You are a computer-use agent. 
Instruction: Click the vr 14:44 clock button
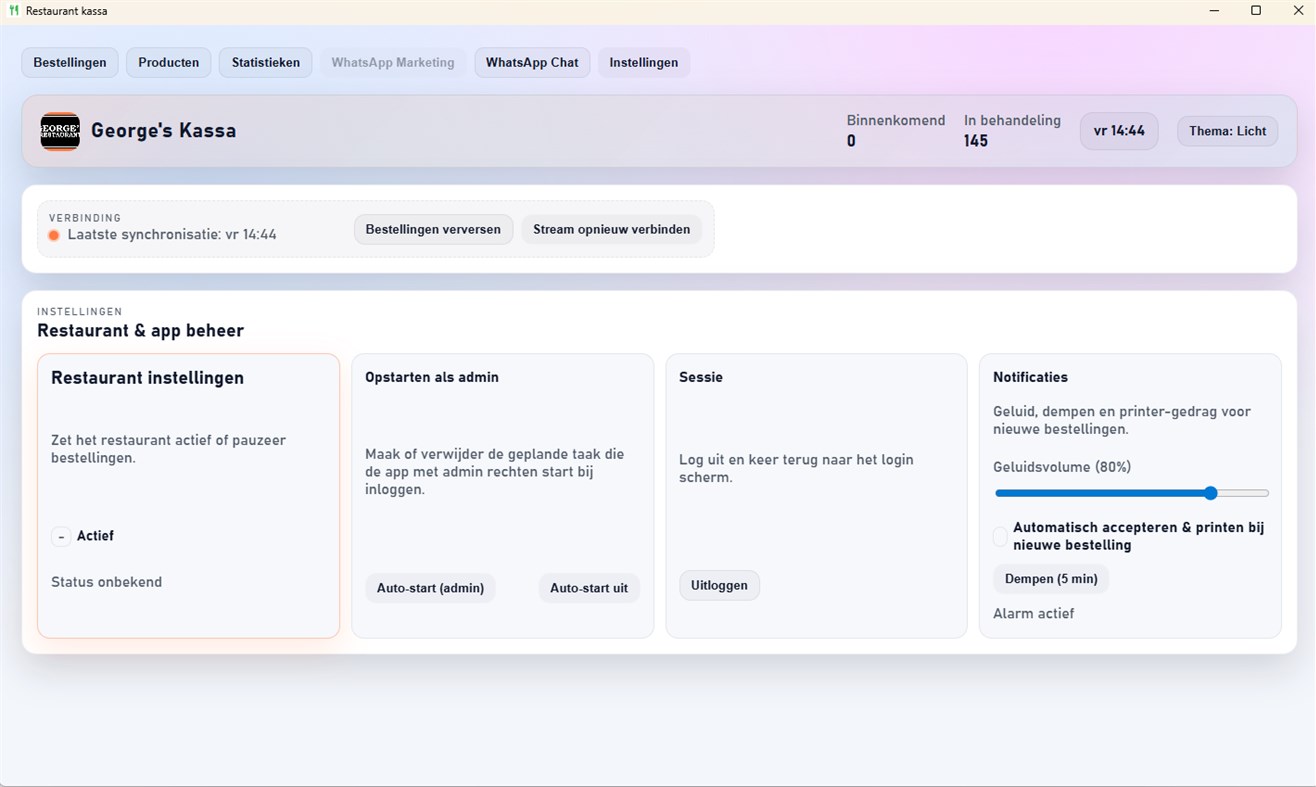click(x=1119, y=131)
